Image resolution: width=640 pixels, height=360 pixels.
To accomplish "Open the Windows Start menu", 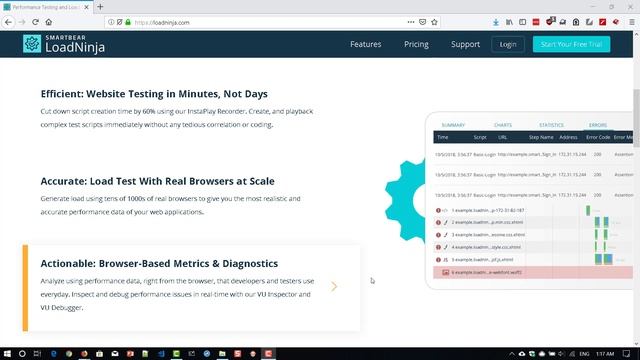I will tap(7, 353).
